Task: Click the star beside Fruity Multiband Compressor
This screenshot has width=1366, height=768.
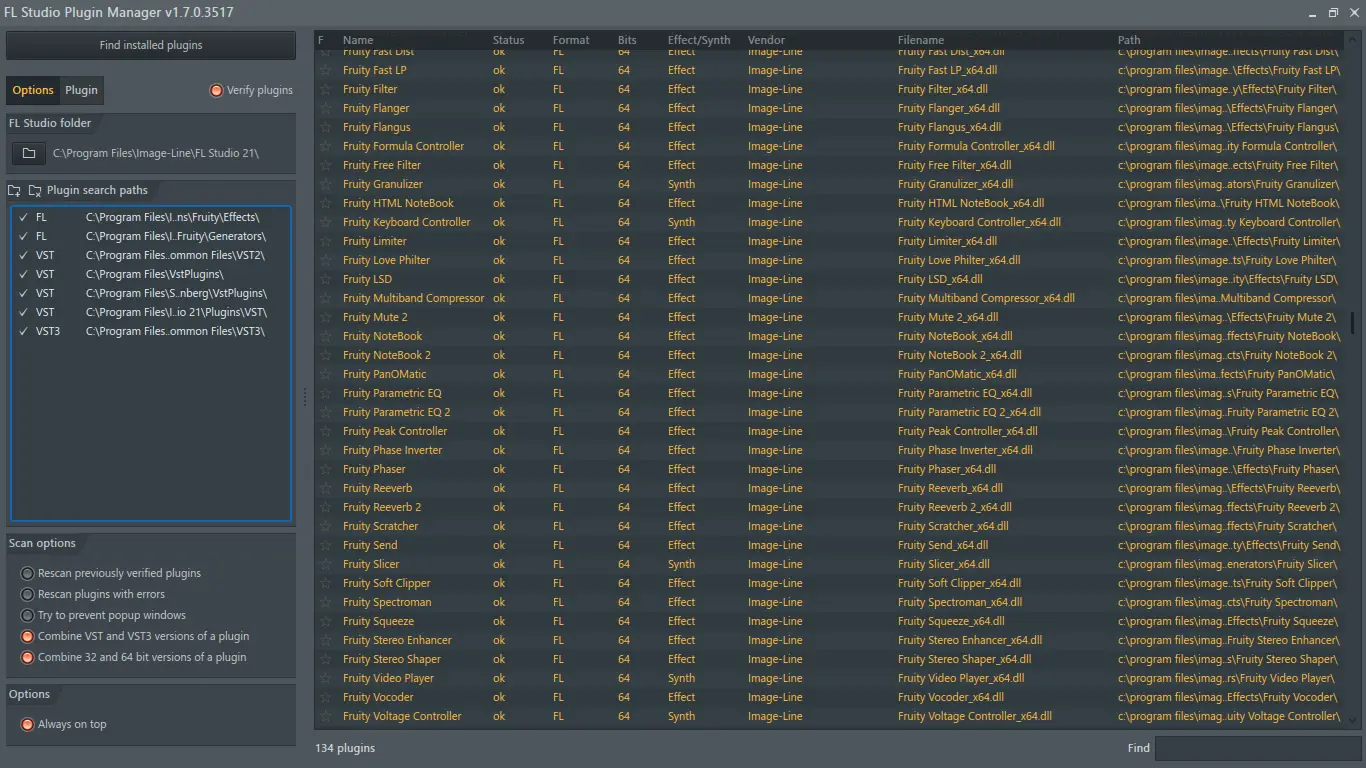Action: click(x=325, y=298)
